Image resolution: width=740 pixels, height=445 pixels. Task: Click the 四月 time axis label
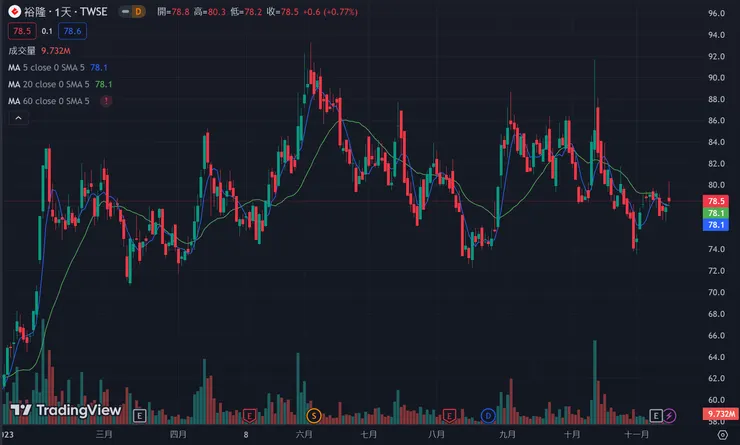coord(178,434)
